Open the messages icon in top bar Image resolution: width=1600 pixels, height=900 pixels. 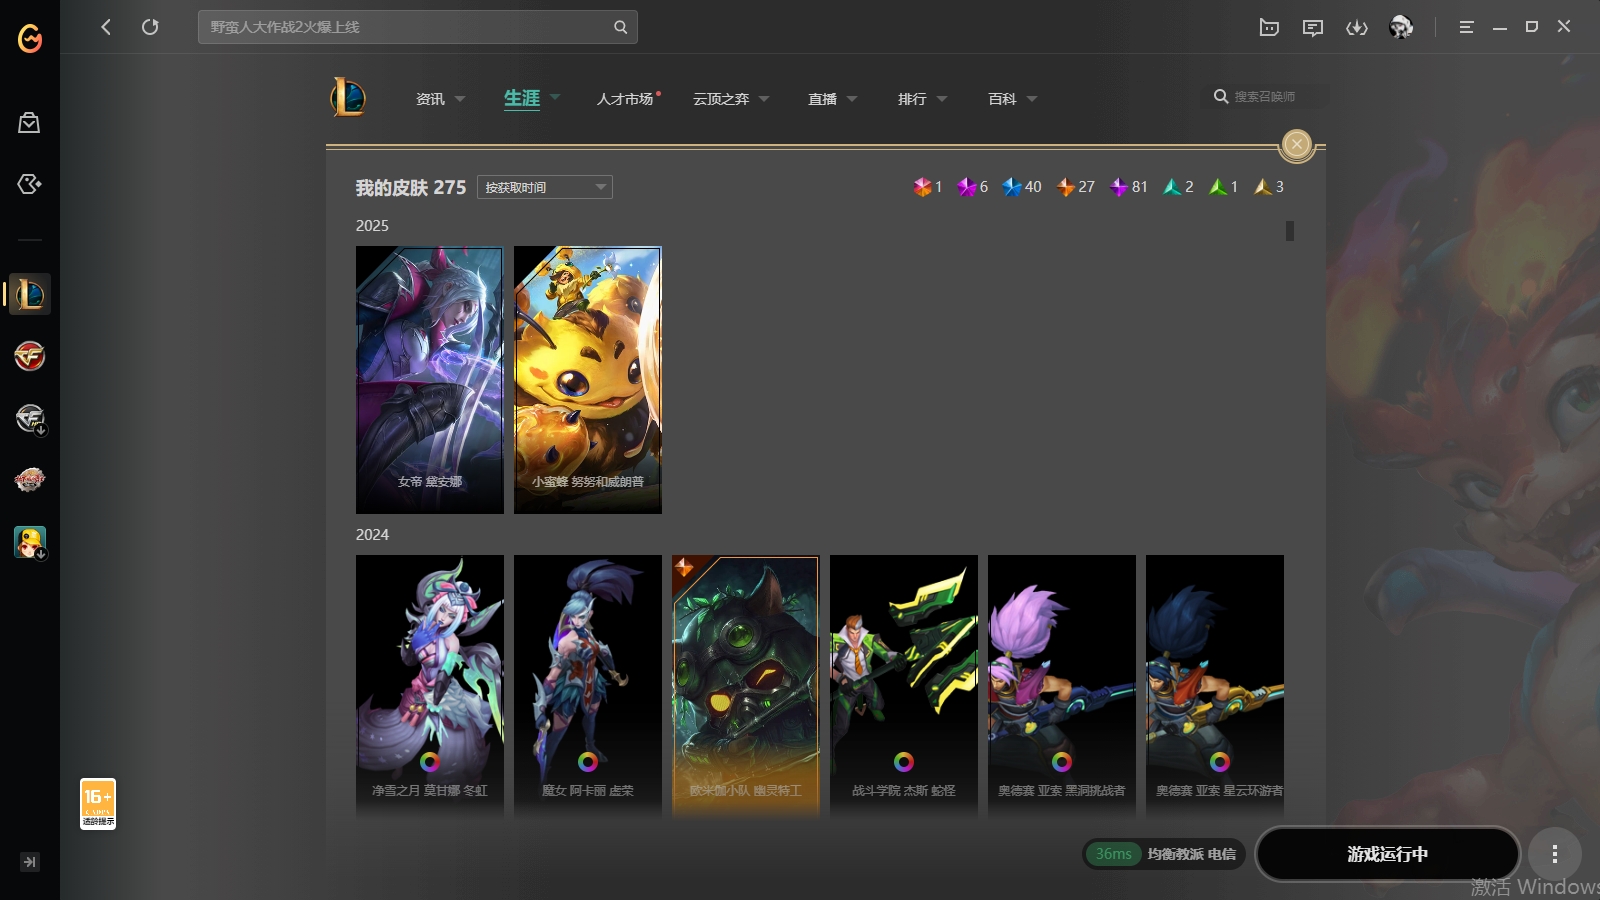(x=1312, y=27)
